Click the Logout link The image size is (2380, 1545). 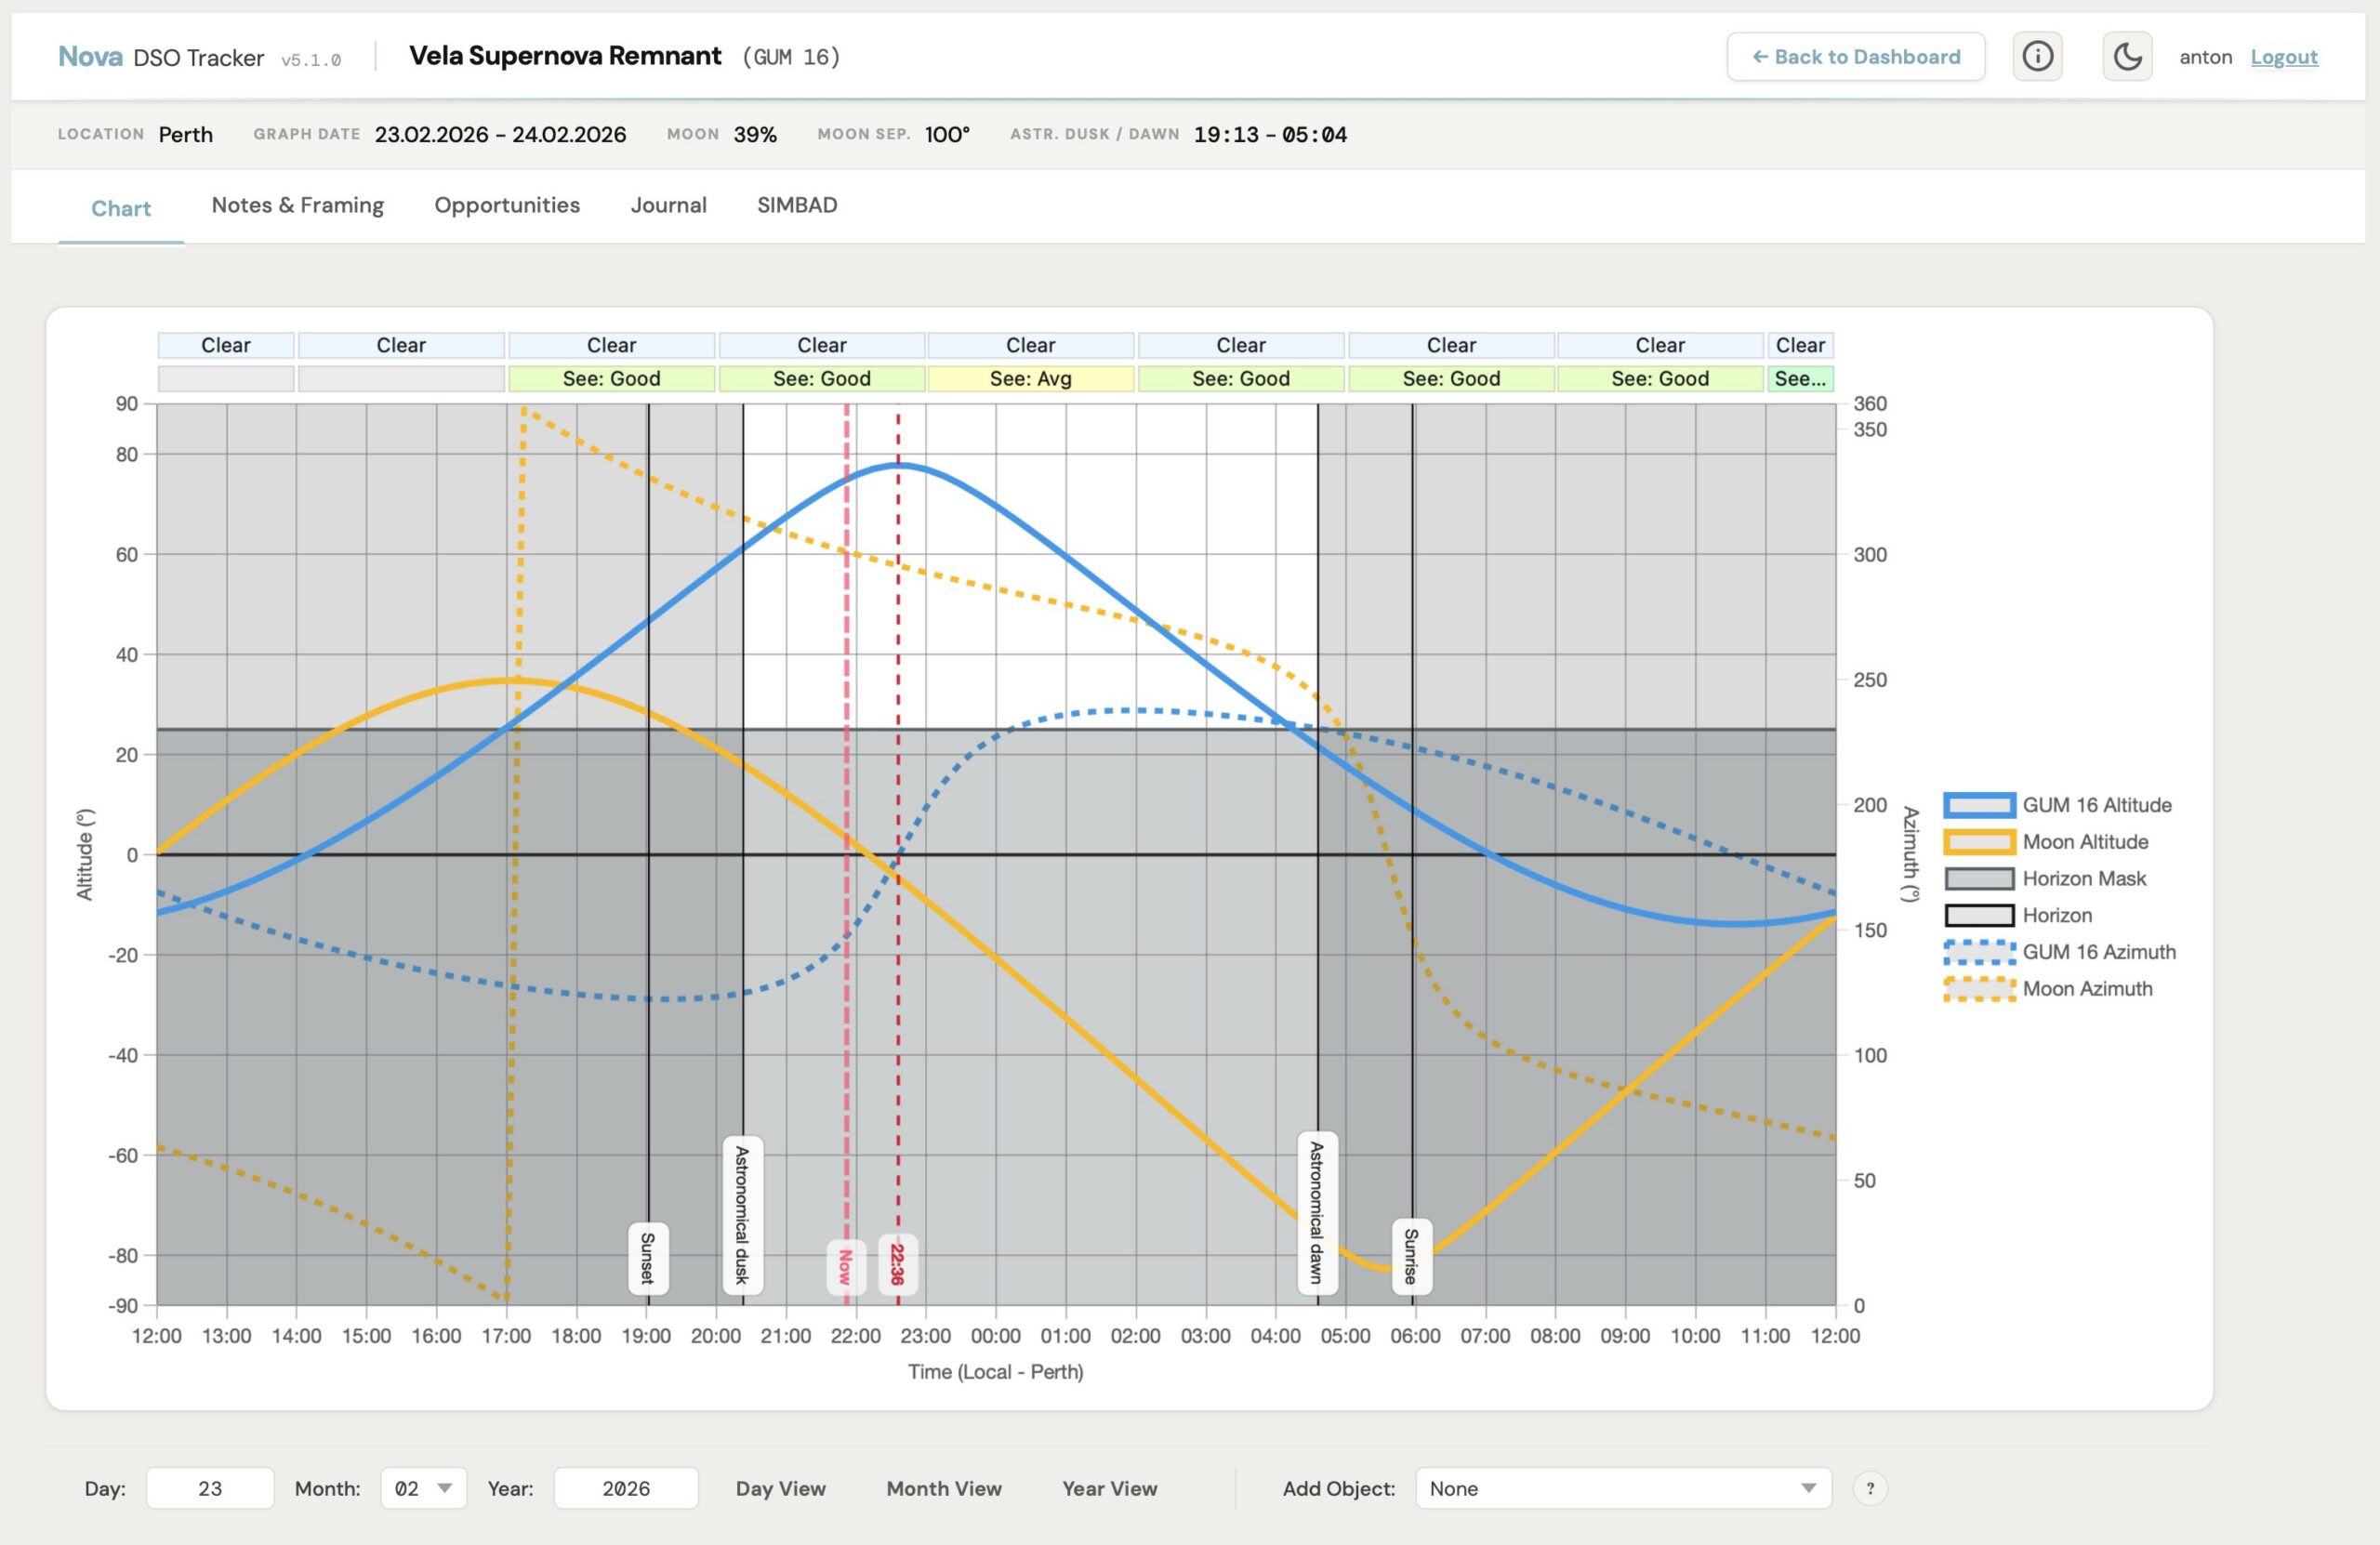[x=2285, y=57]
